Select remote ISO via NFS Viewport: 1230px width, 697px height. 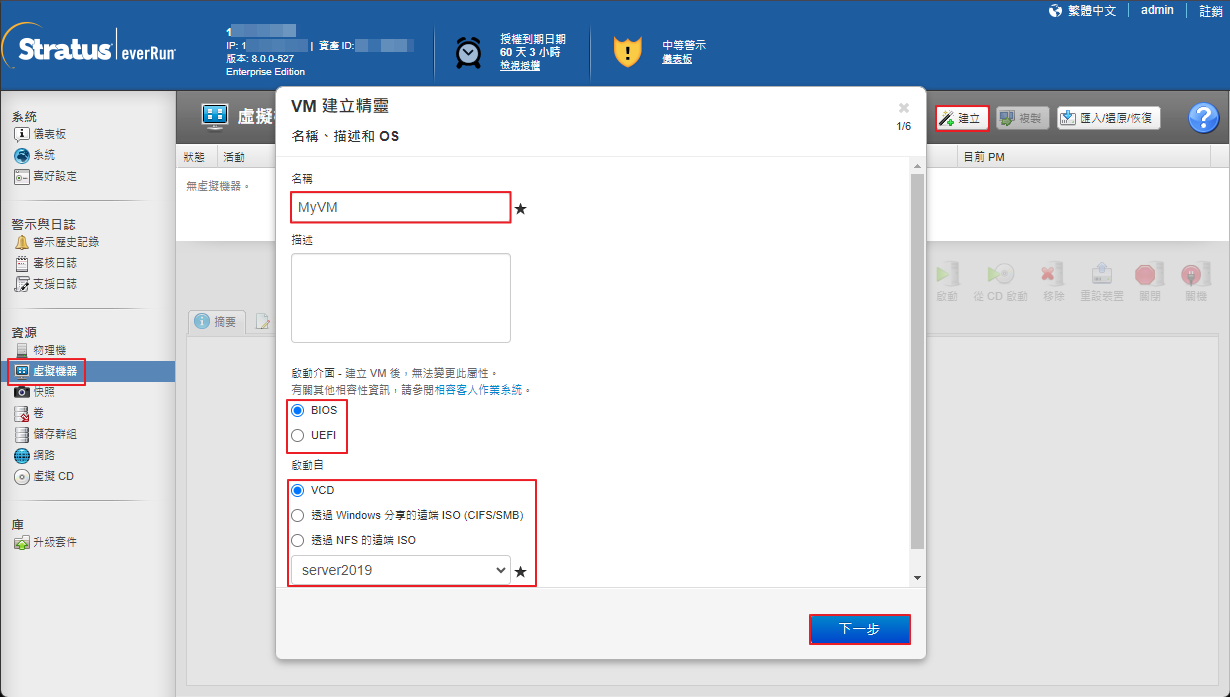click(297, 540)
